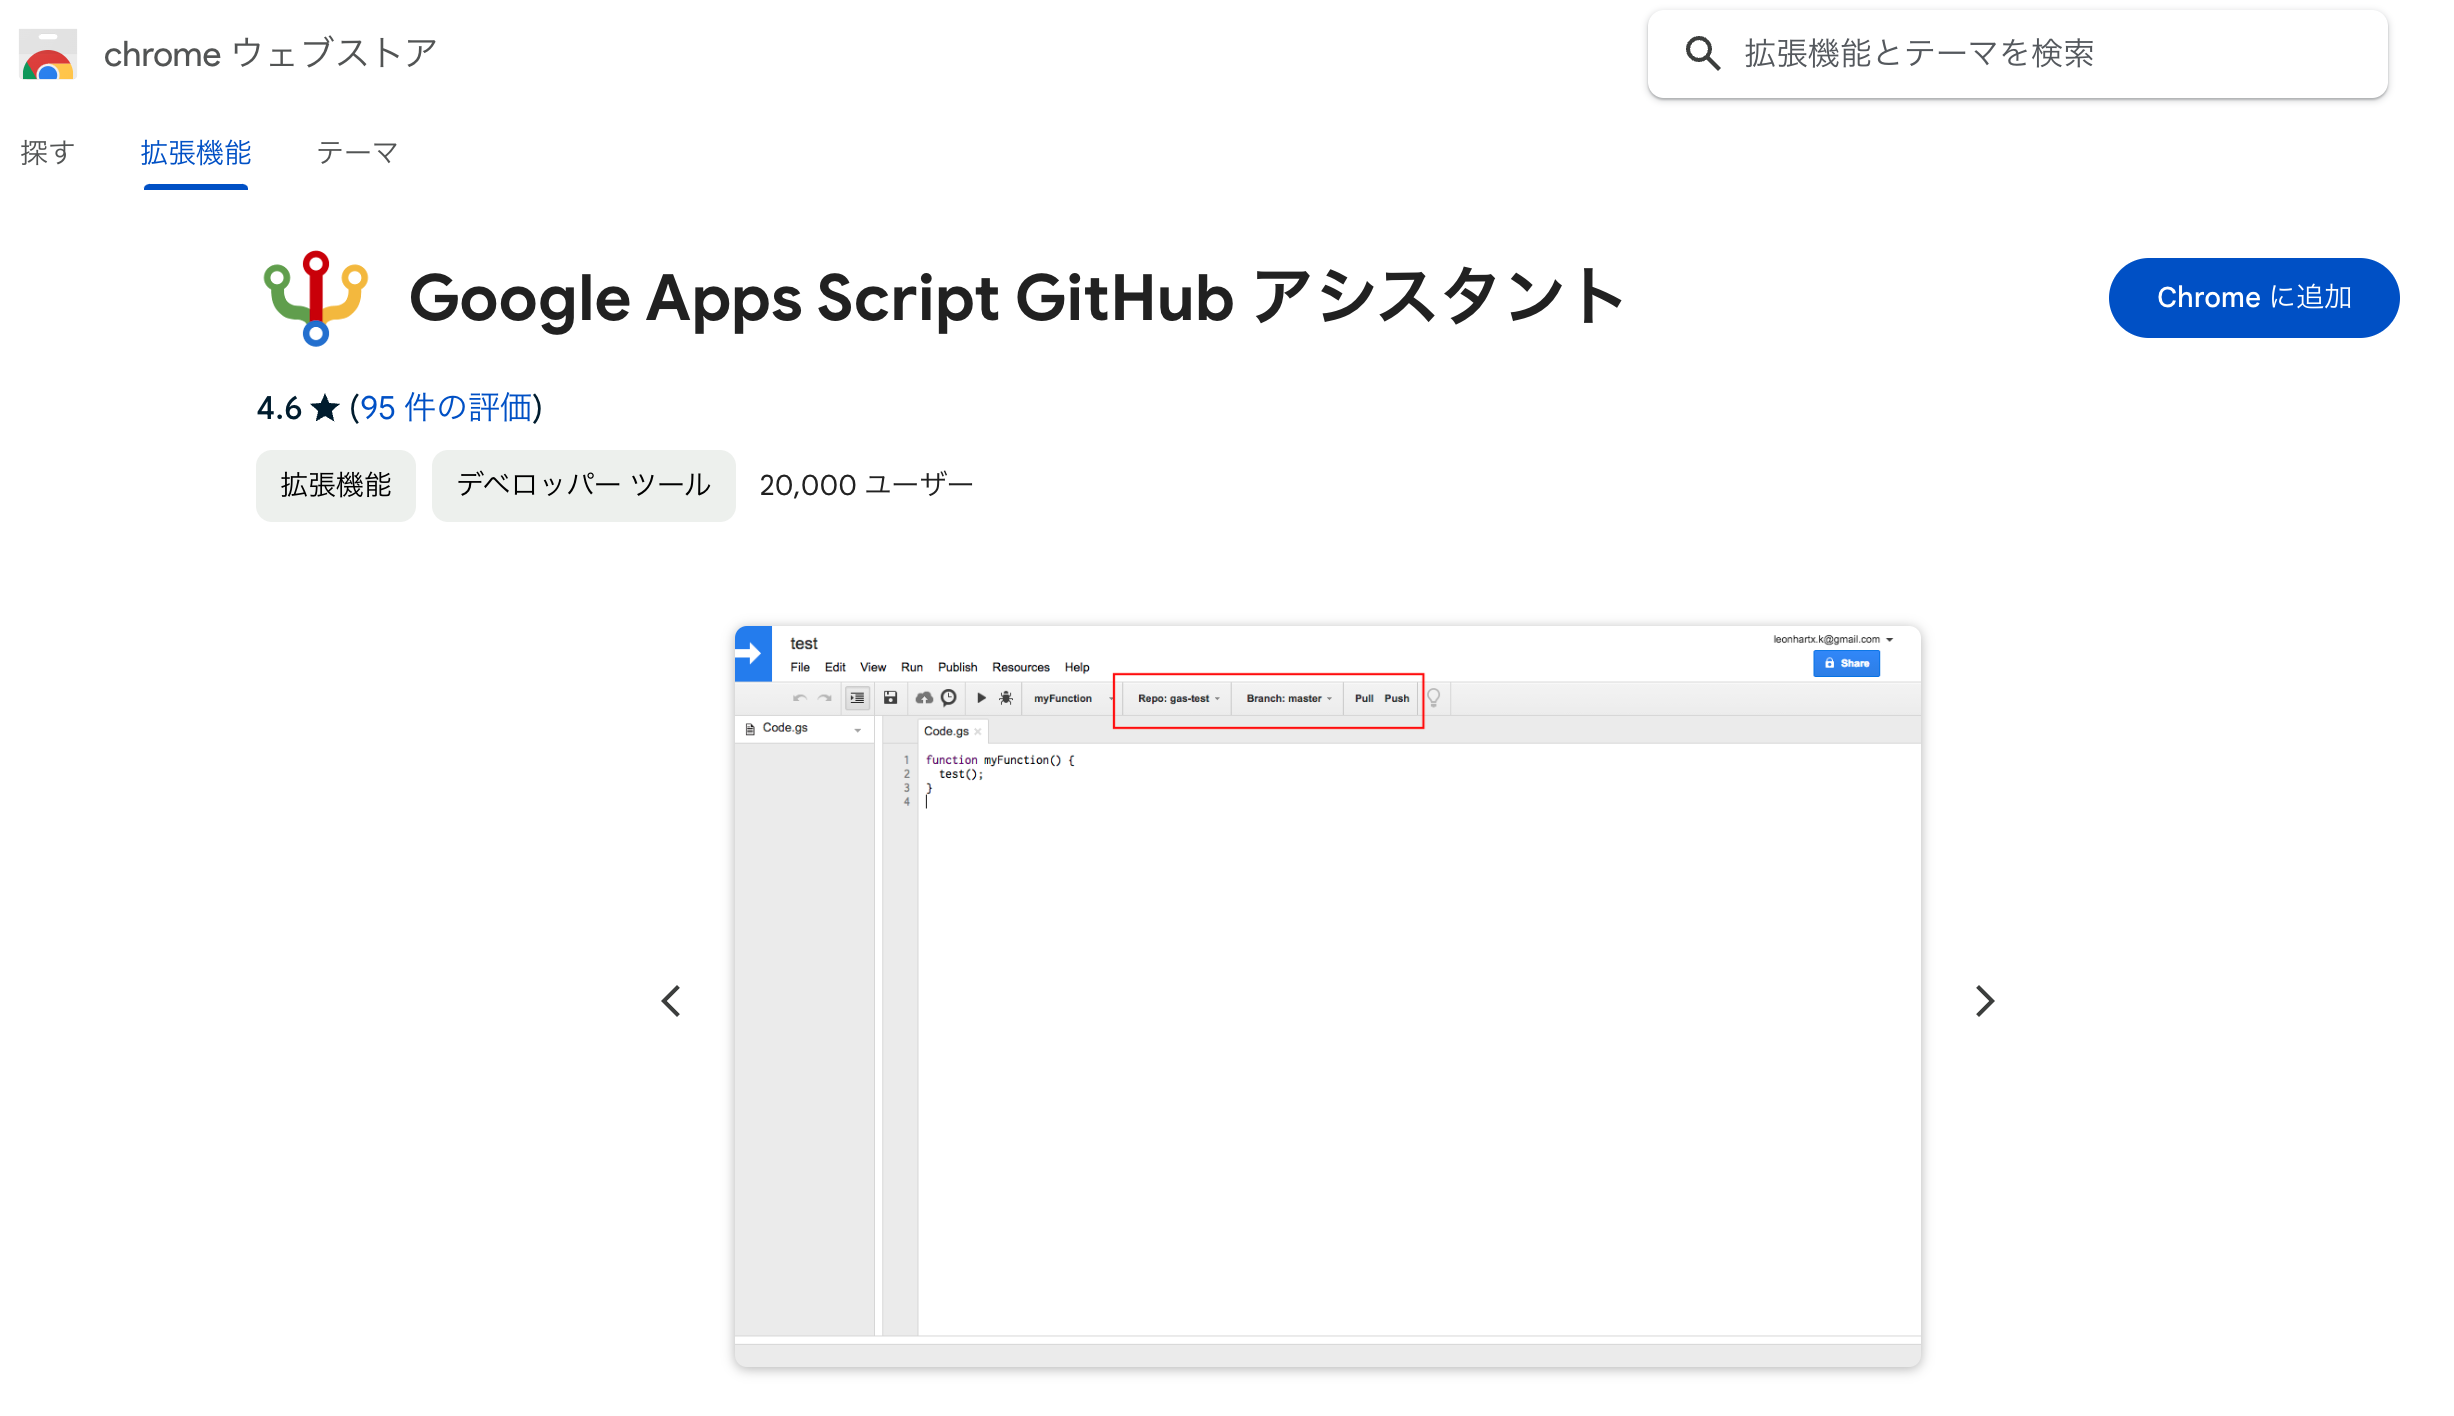This screenshot has height=1416, width=2454.
Task: Click the lightbulb hint icon next to Push
Action: (x=1434, y=698)
